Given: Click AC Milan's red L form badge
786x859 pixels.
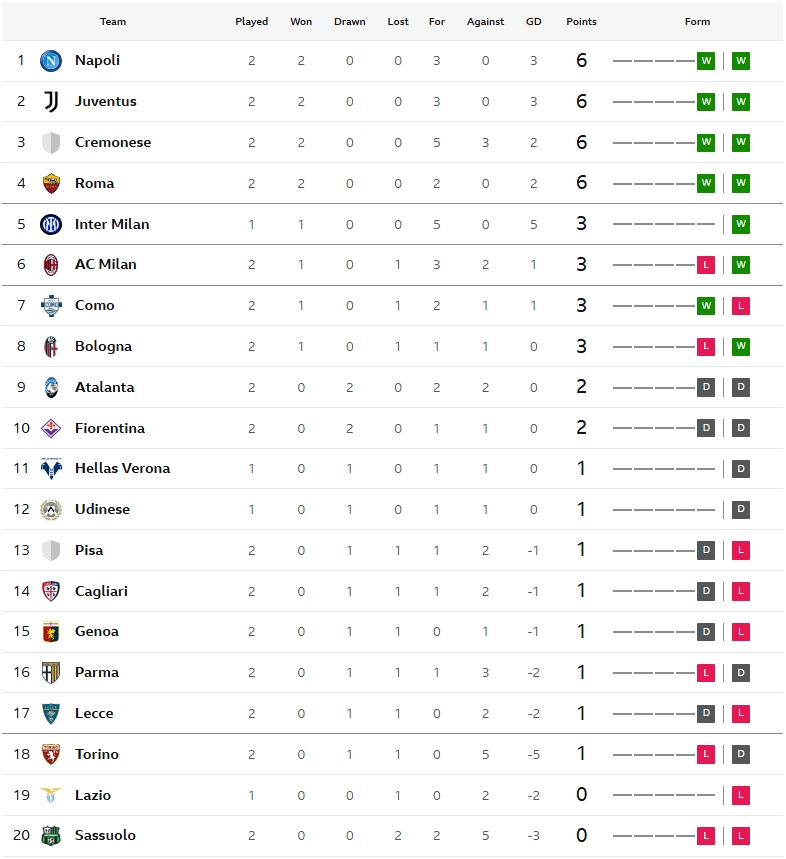Looking at the screenshot, I should [706, 265].
